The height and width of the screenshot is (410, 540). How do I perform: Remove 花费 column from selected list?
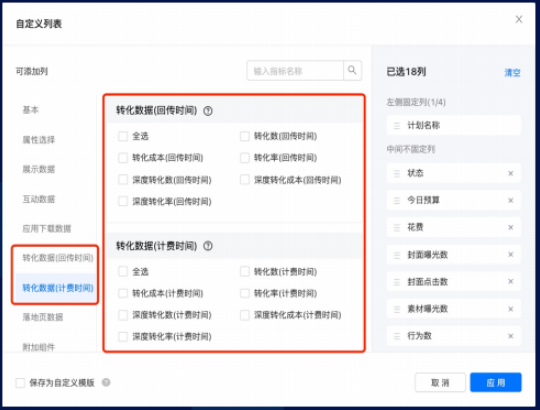pyautogui.click(x=511, y=227)
